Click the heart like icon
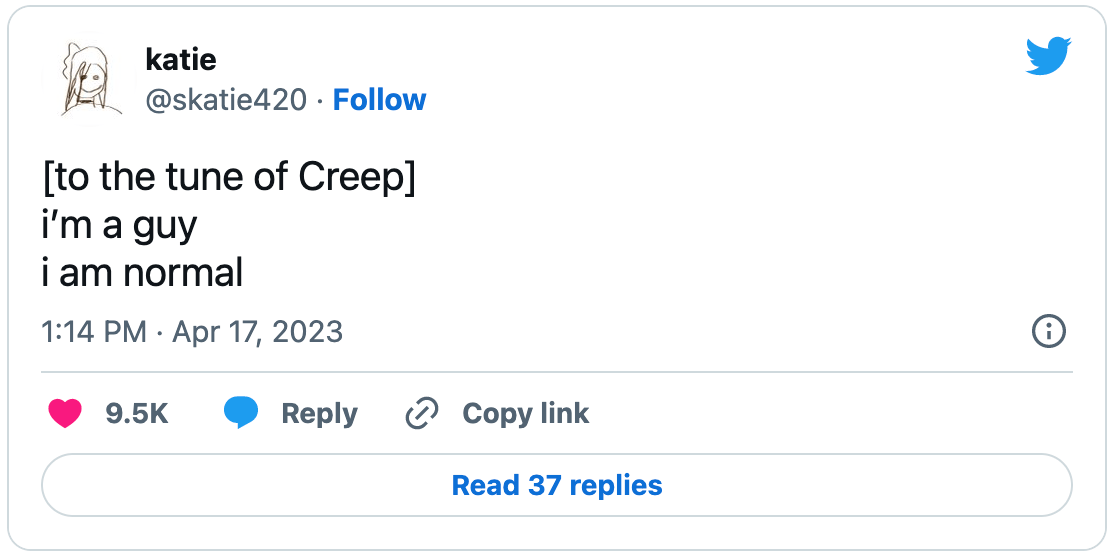Screen dimensions: 1114x560 click(x=65, y=413)
